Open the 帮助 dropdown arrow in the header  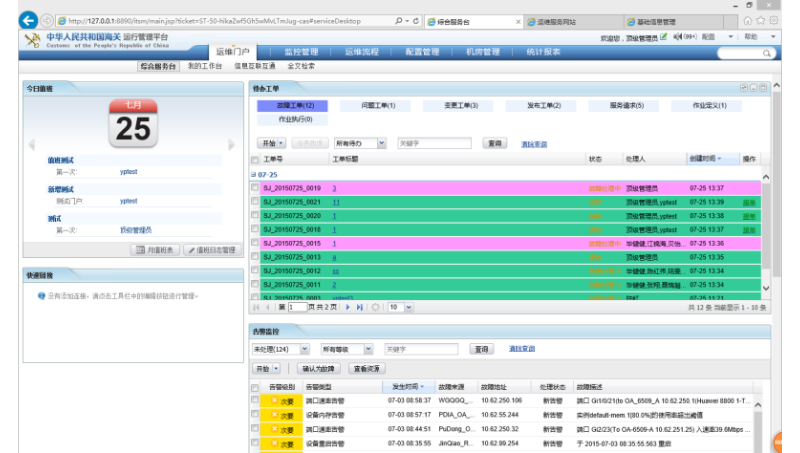(x=773, y=37)
